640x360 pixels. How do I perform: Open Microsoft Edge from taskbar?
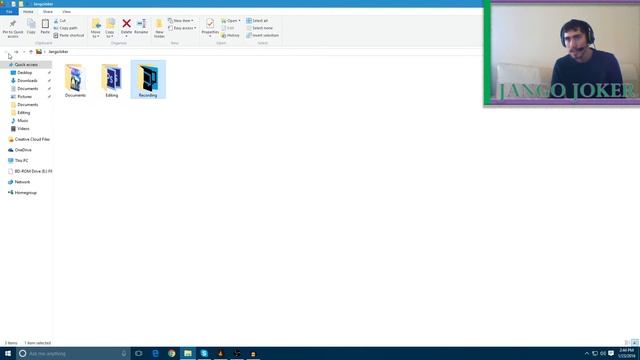[x=155, y=353]
